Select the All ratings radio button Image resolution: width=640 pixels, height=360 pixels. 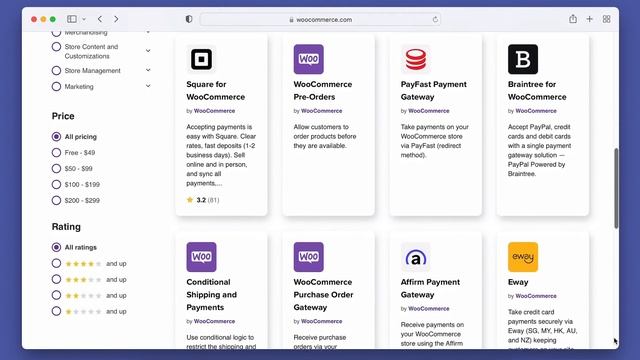click(56, 247)
